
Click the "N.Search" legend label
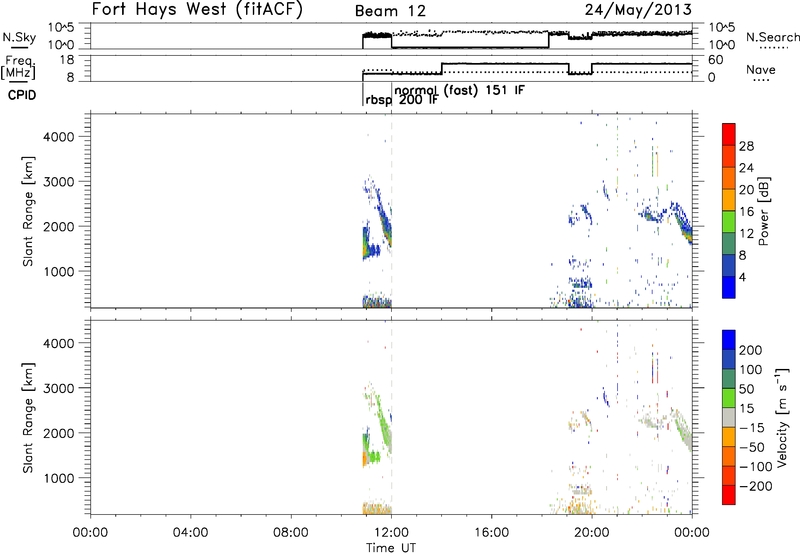point(772,37)
